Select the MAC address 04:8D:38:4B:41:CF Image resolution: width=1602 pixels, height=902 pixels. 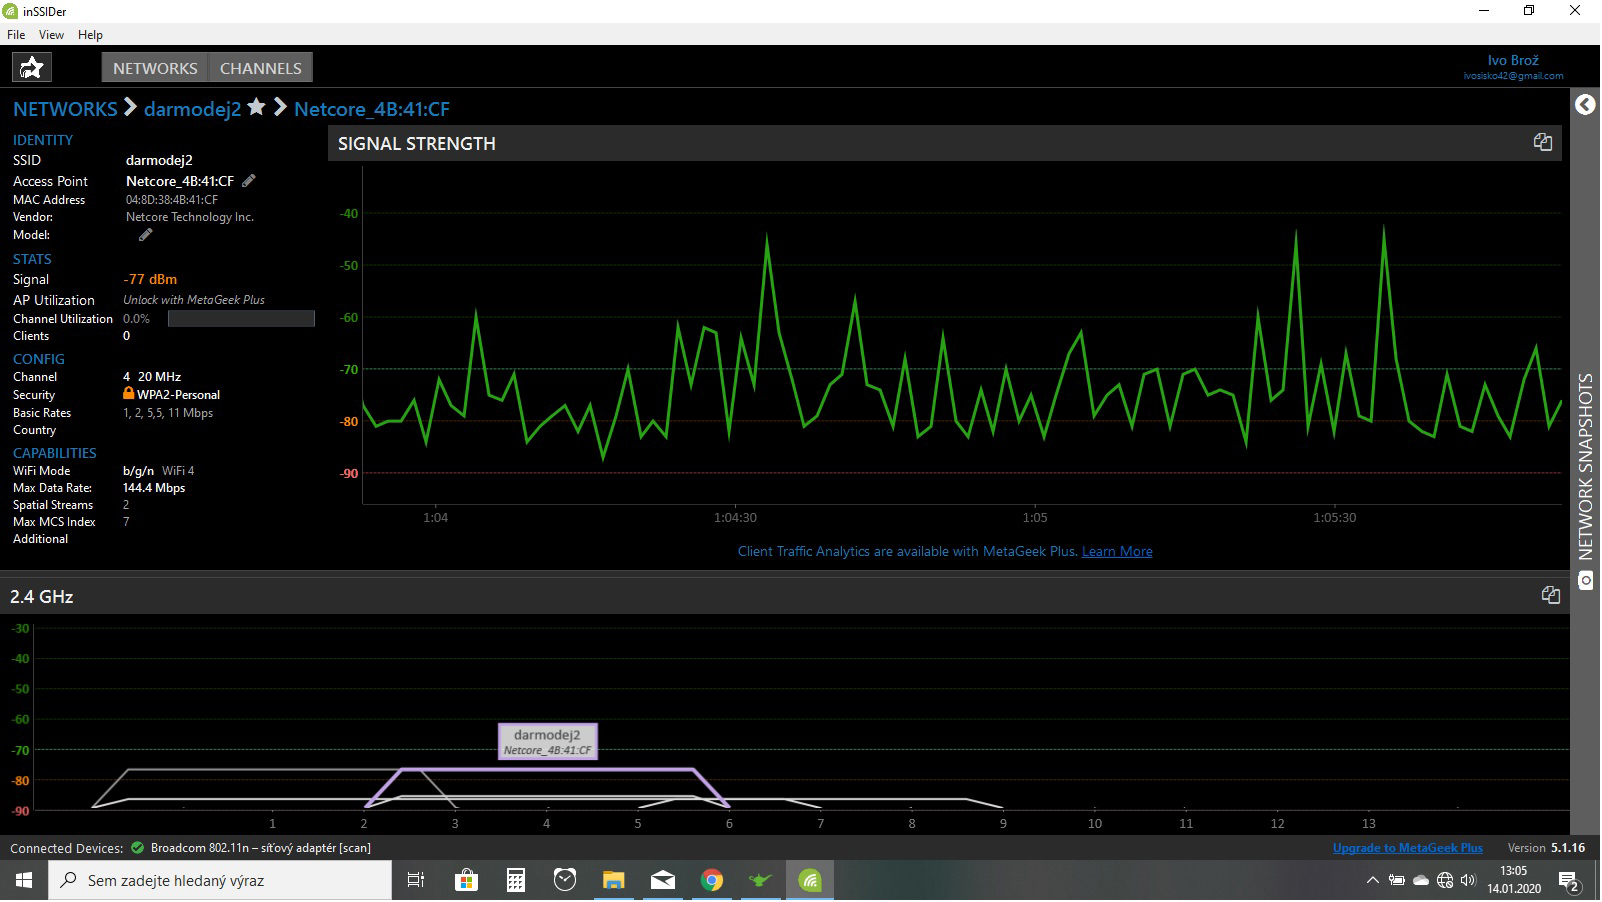172,200
